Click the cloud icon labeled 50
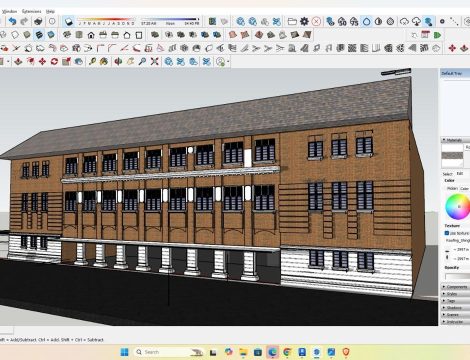Image resolution: width=470 pixels, height=360 pixels. coord(342,22)
